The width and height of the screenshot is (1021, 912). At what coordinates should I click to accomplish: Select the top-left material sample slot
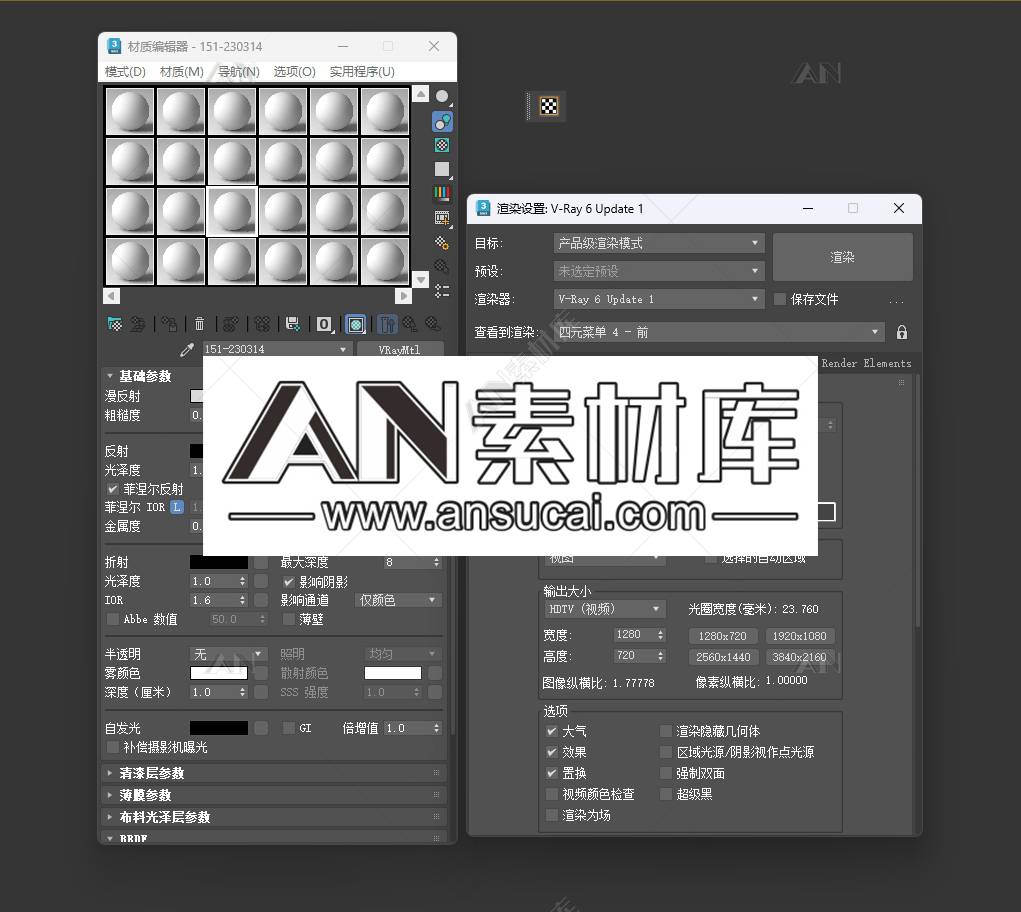pyautogui.click(x=130, y=111)
